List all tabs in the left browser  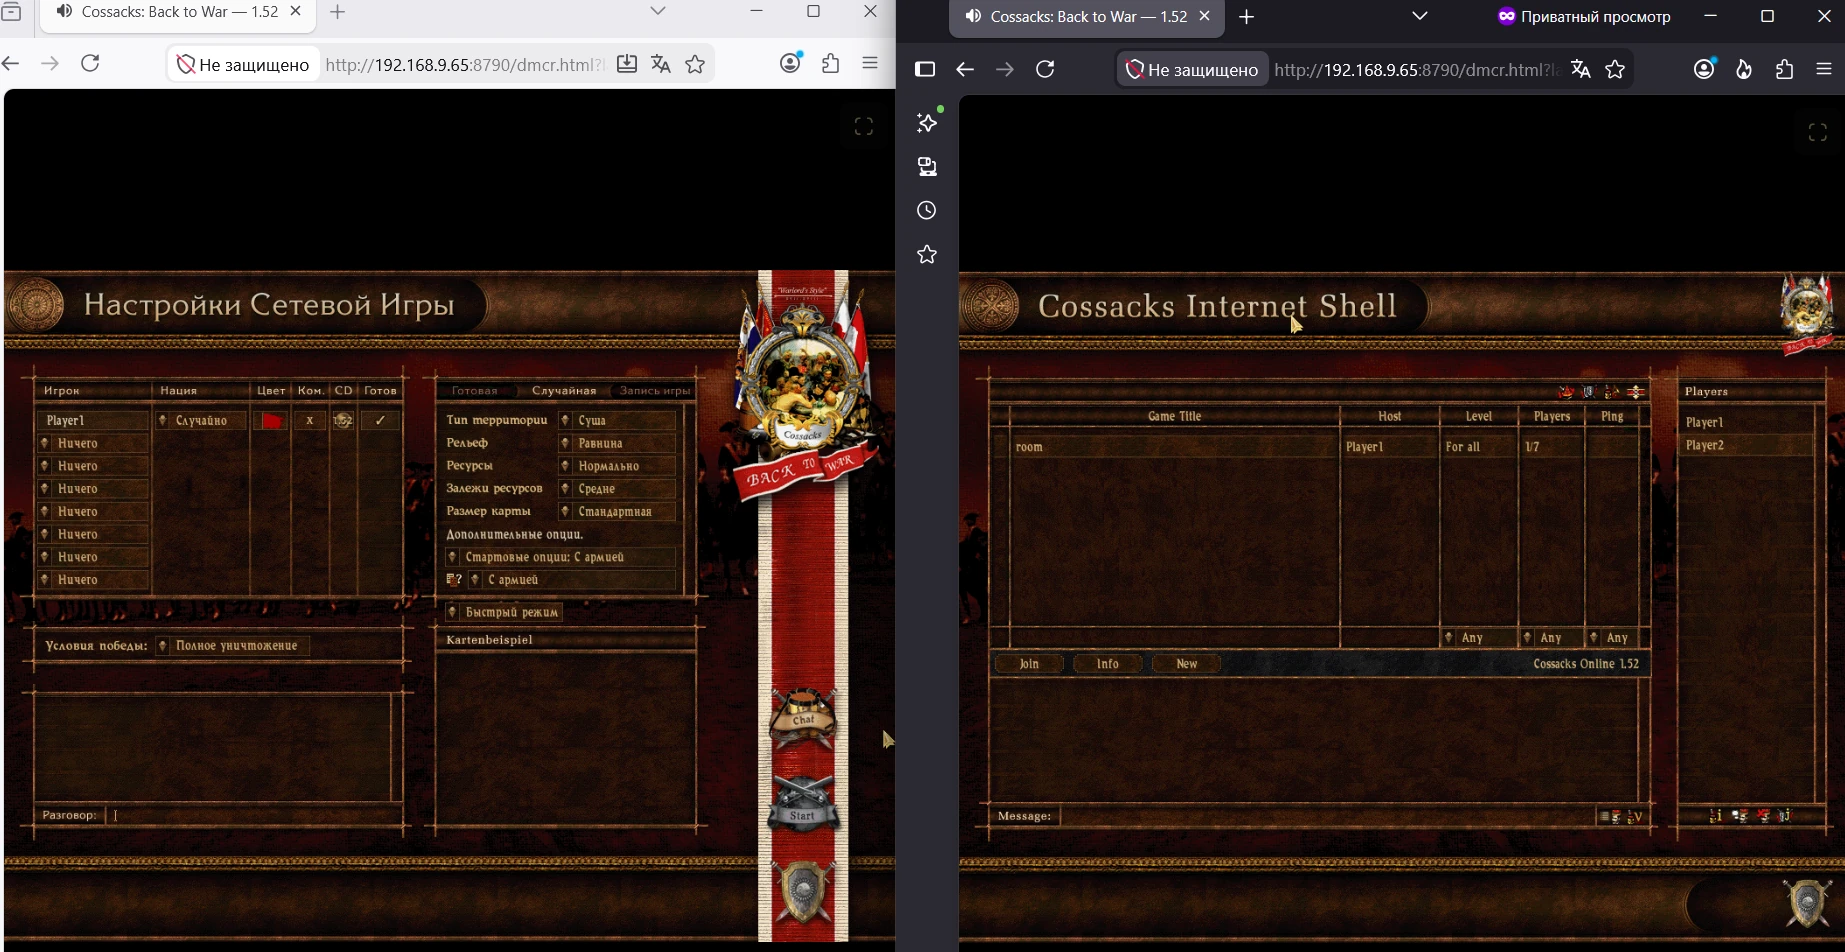pyautogui.click(x=657, y=11)
